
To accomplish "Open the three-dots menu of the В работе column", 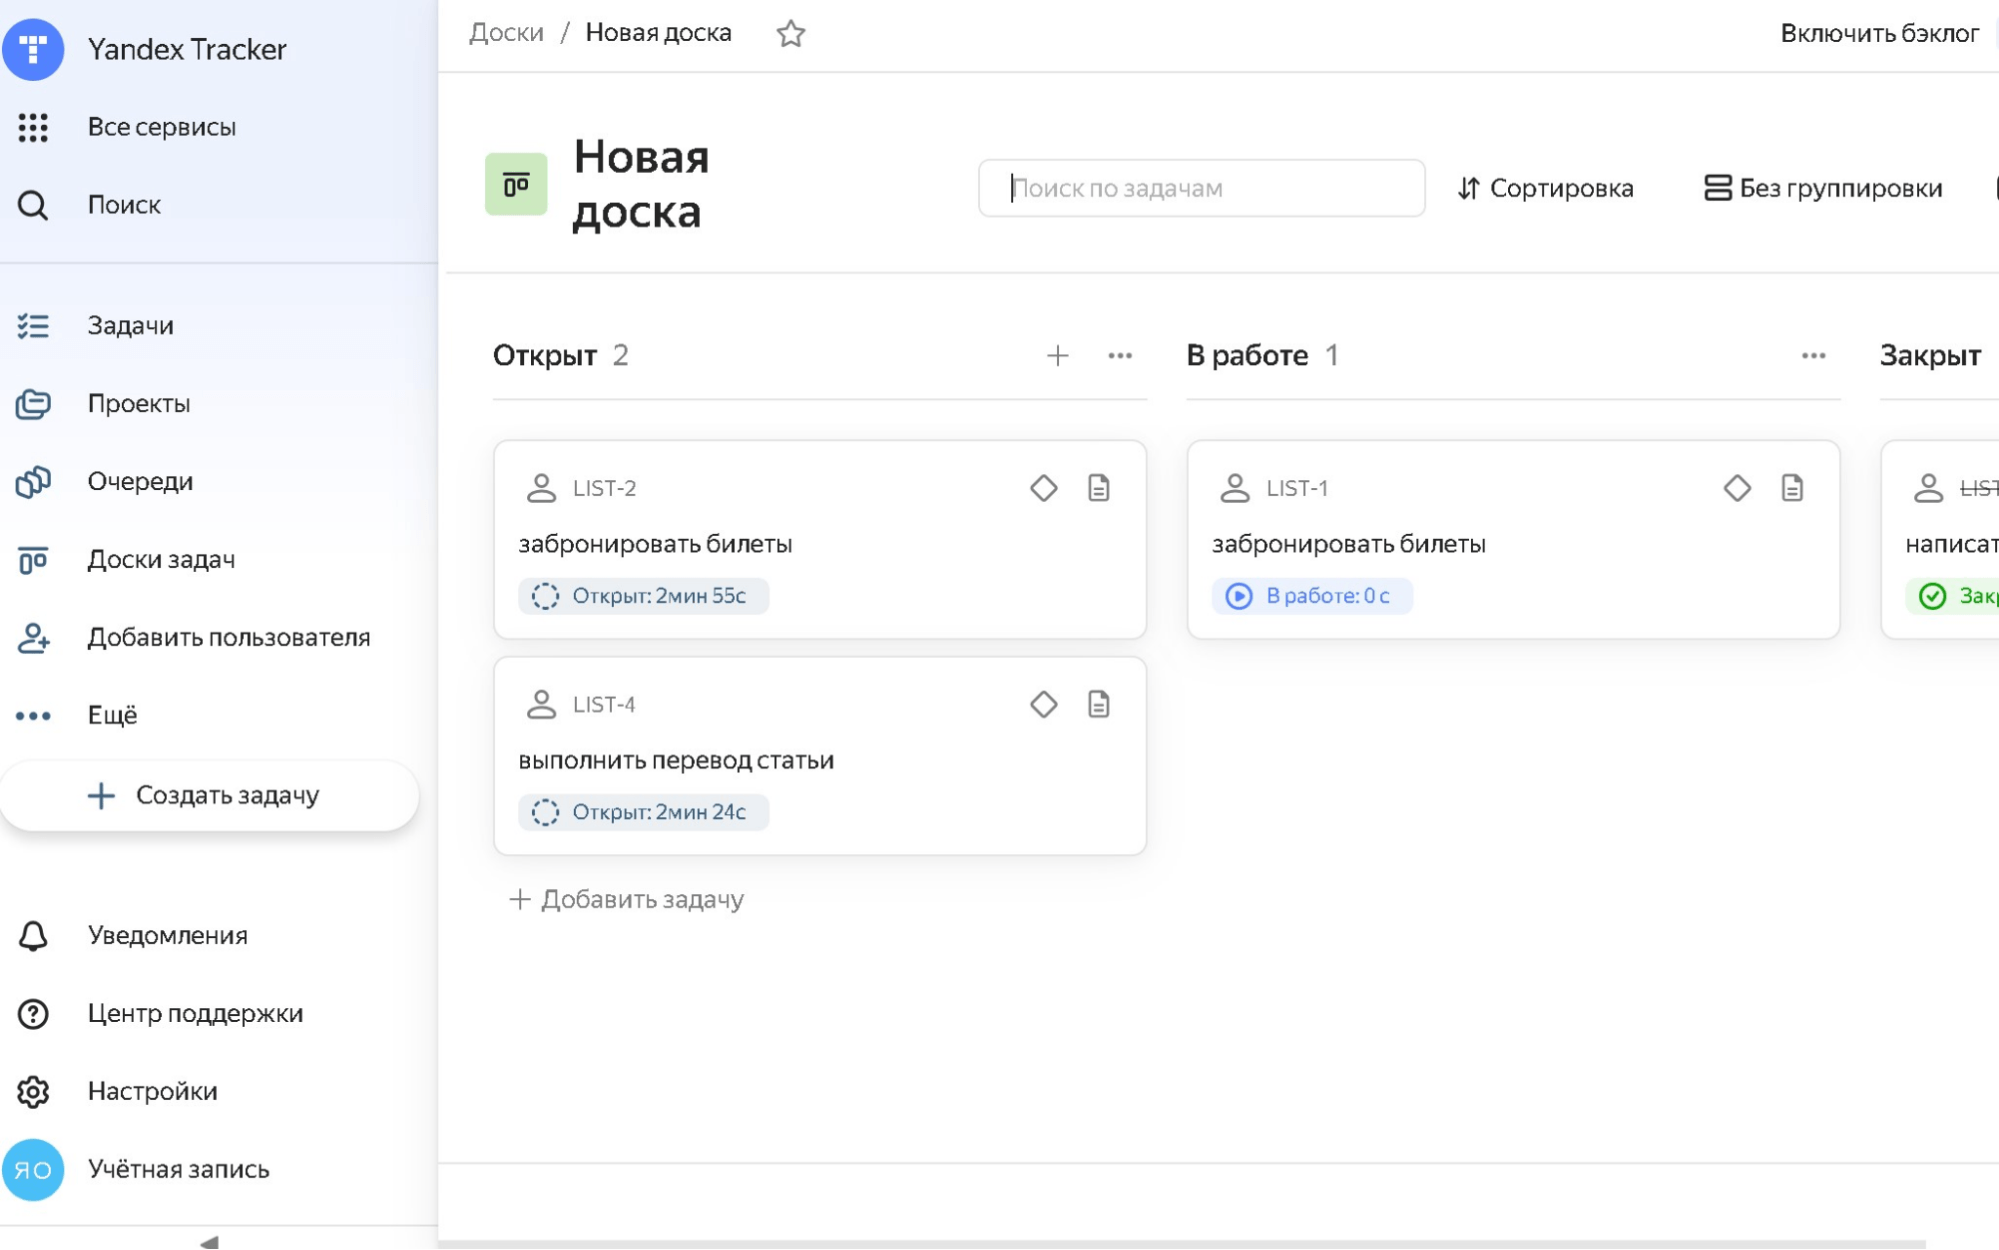I will (1812, 355).
